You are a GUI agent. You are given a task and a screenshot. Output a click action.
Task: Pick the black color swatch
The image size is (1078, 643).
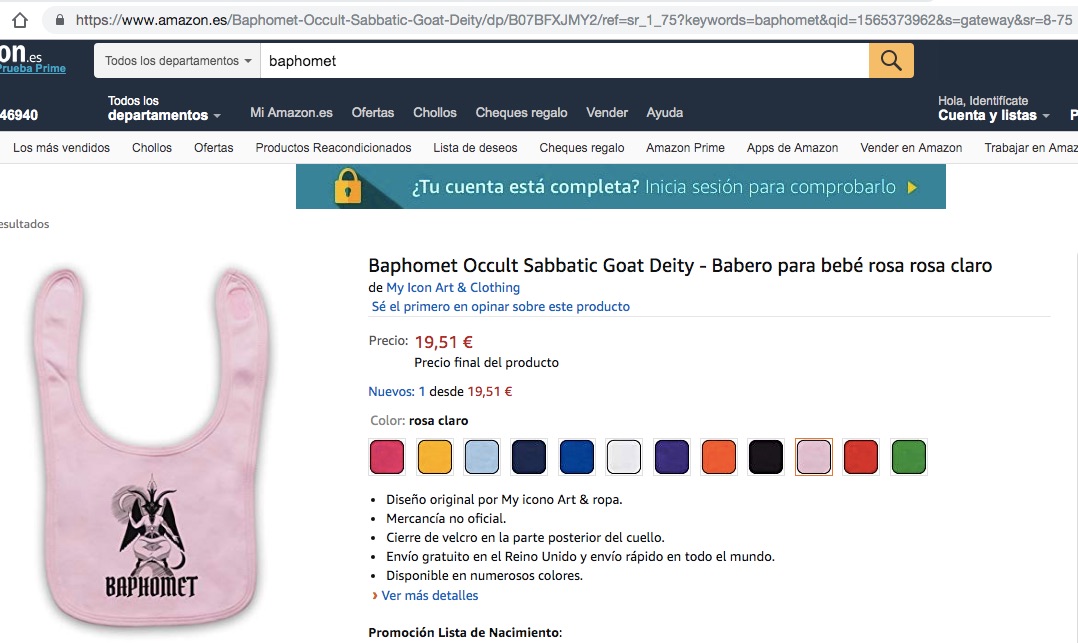click(767, 457)
